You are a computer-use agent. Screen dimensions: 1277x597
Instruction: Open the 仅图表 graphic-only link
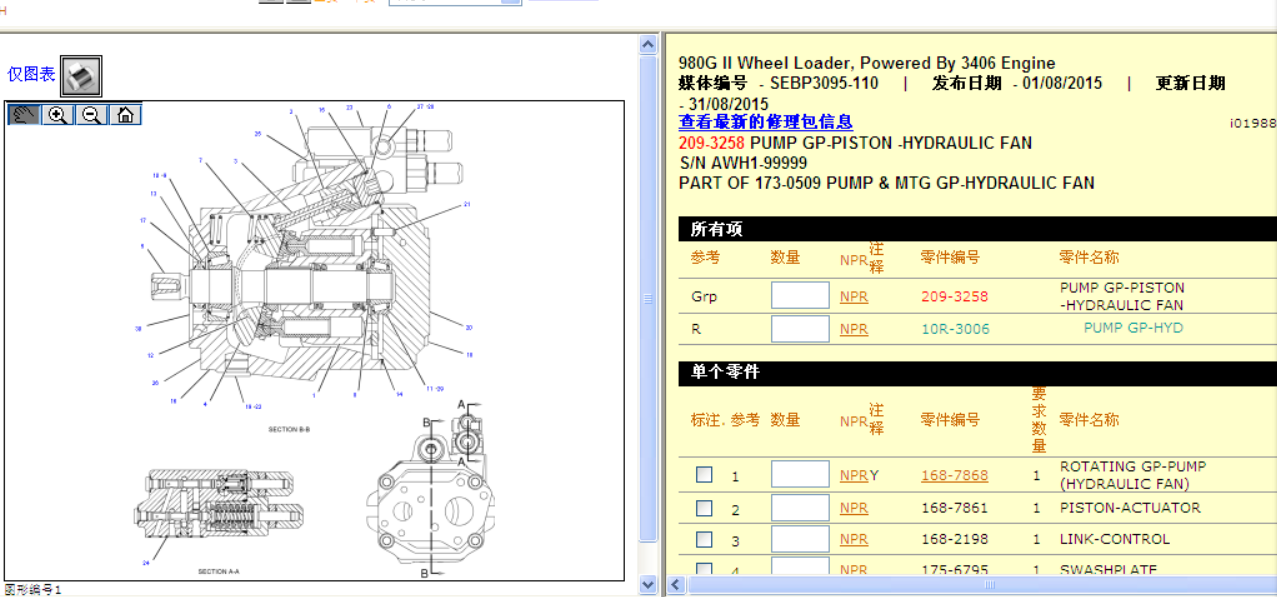point(31,74)
